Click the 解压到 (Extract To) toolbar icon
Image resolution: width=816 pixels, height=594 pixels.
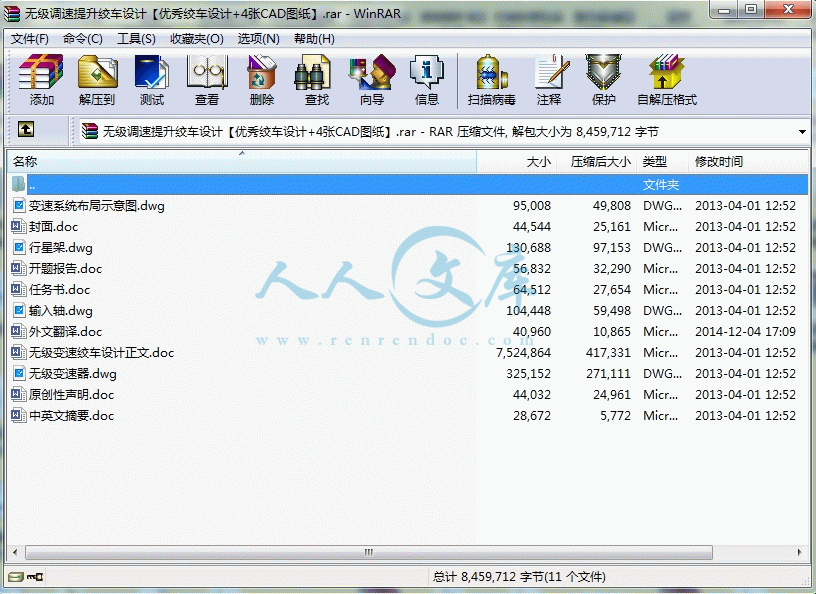point(97,72)
